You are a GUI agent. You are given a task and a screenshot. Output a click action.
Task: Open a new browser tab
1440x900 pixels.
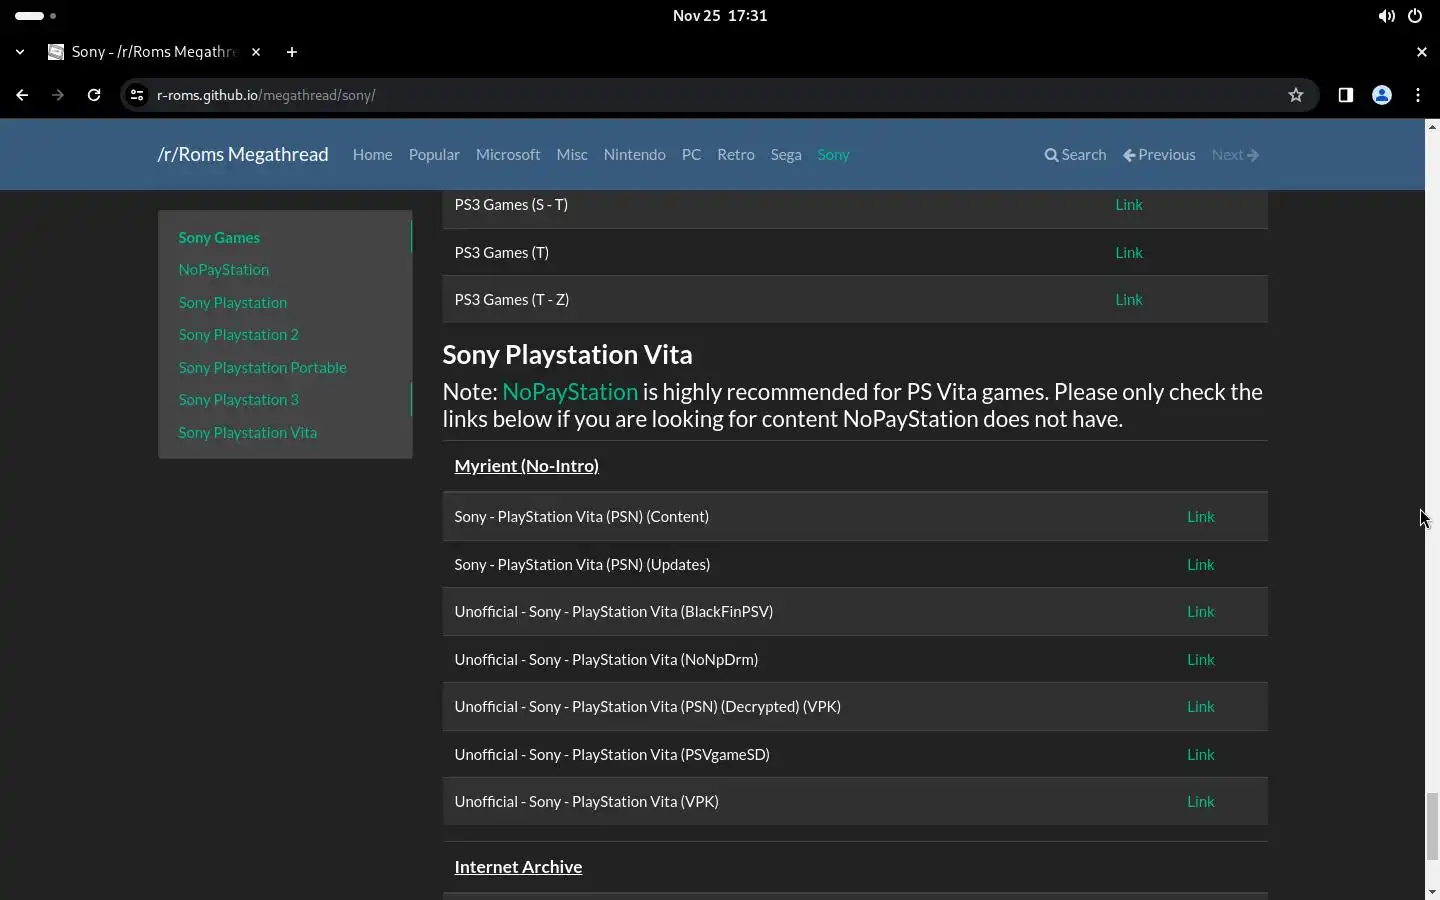pos(291,52)
